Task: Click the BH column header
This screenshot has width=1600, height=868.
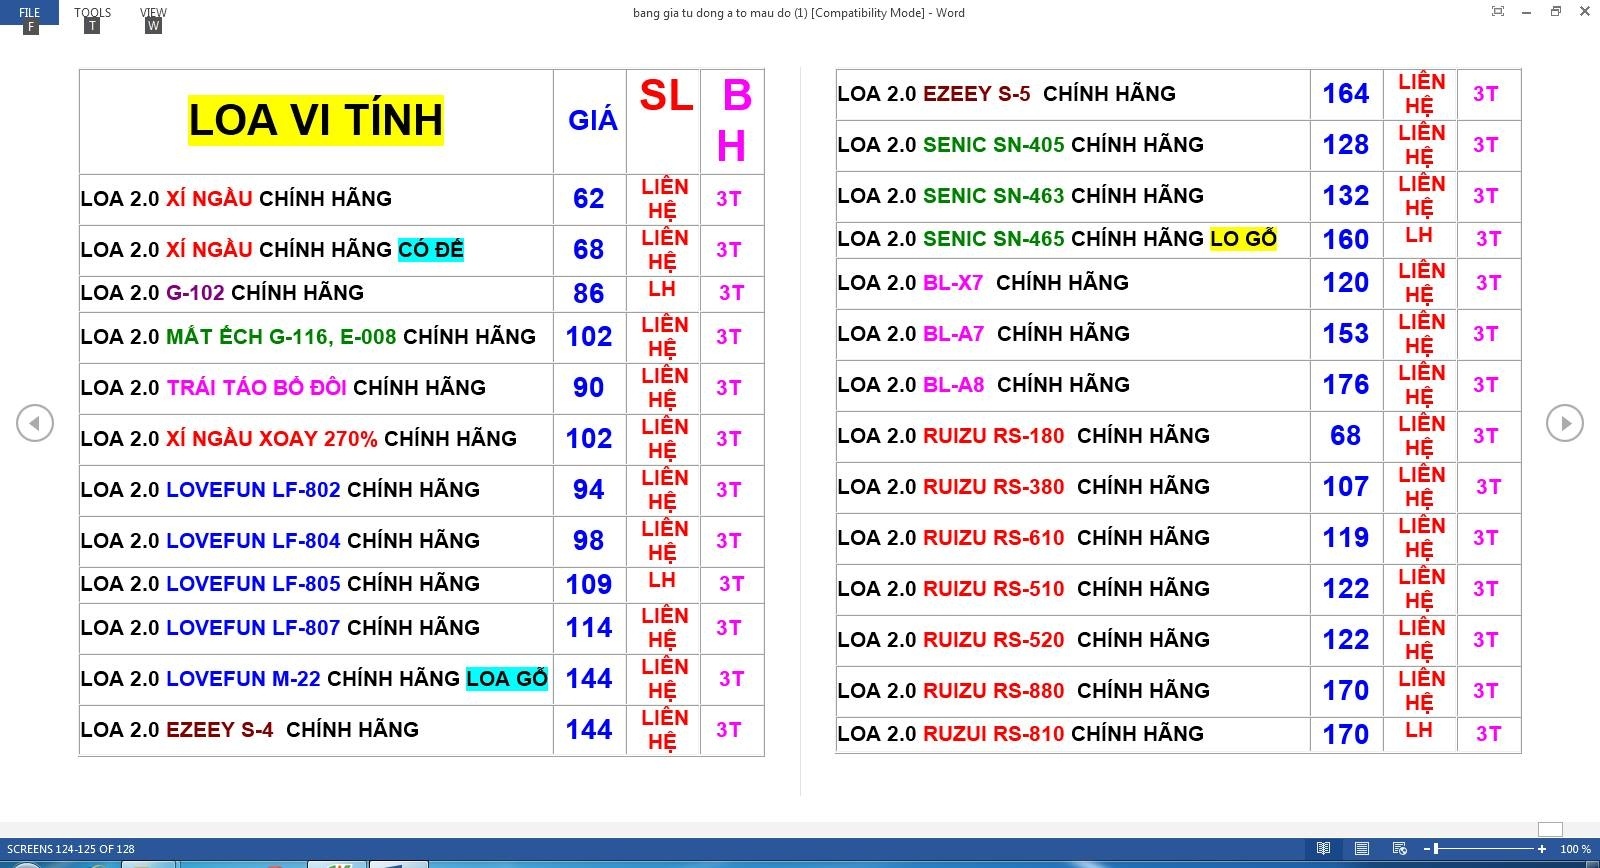Action: pos(734,121)
